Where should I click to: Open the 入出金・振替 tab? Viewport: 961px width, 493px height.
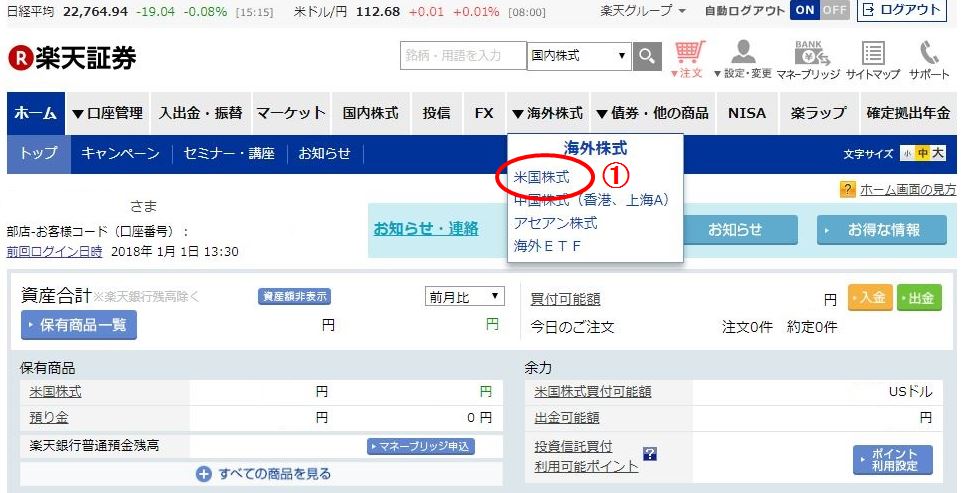[x=200, y=113]
